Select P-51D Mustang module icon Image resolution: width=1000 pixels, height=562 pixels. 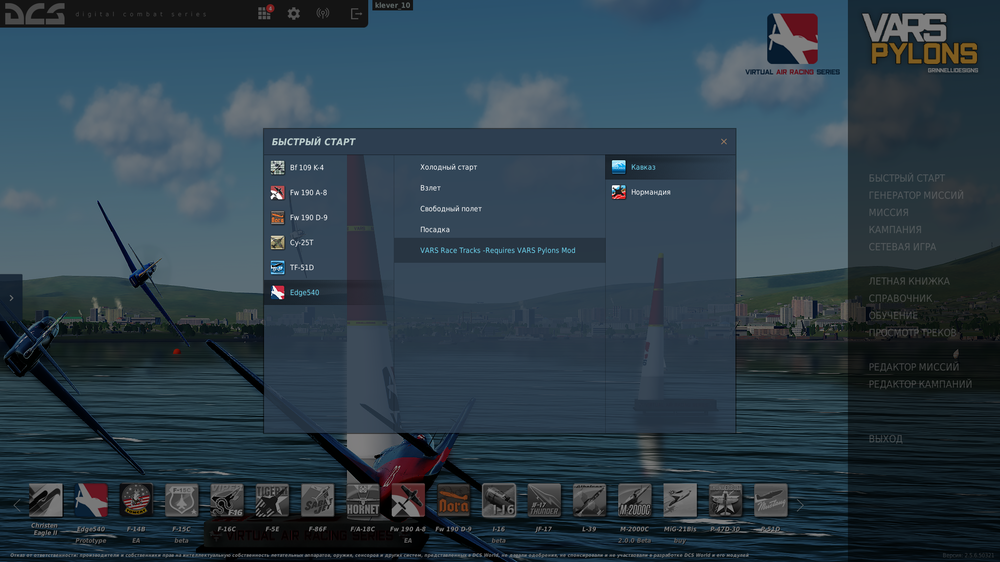[x=770, y=500]
